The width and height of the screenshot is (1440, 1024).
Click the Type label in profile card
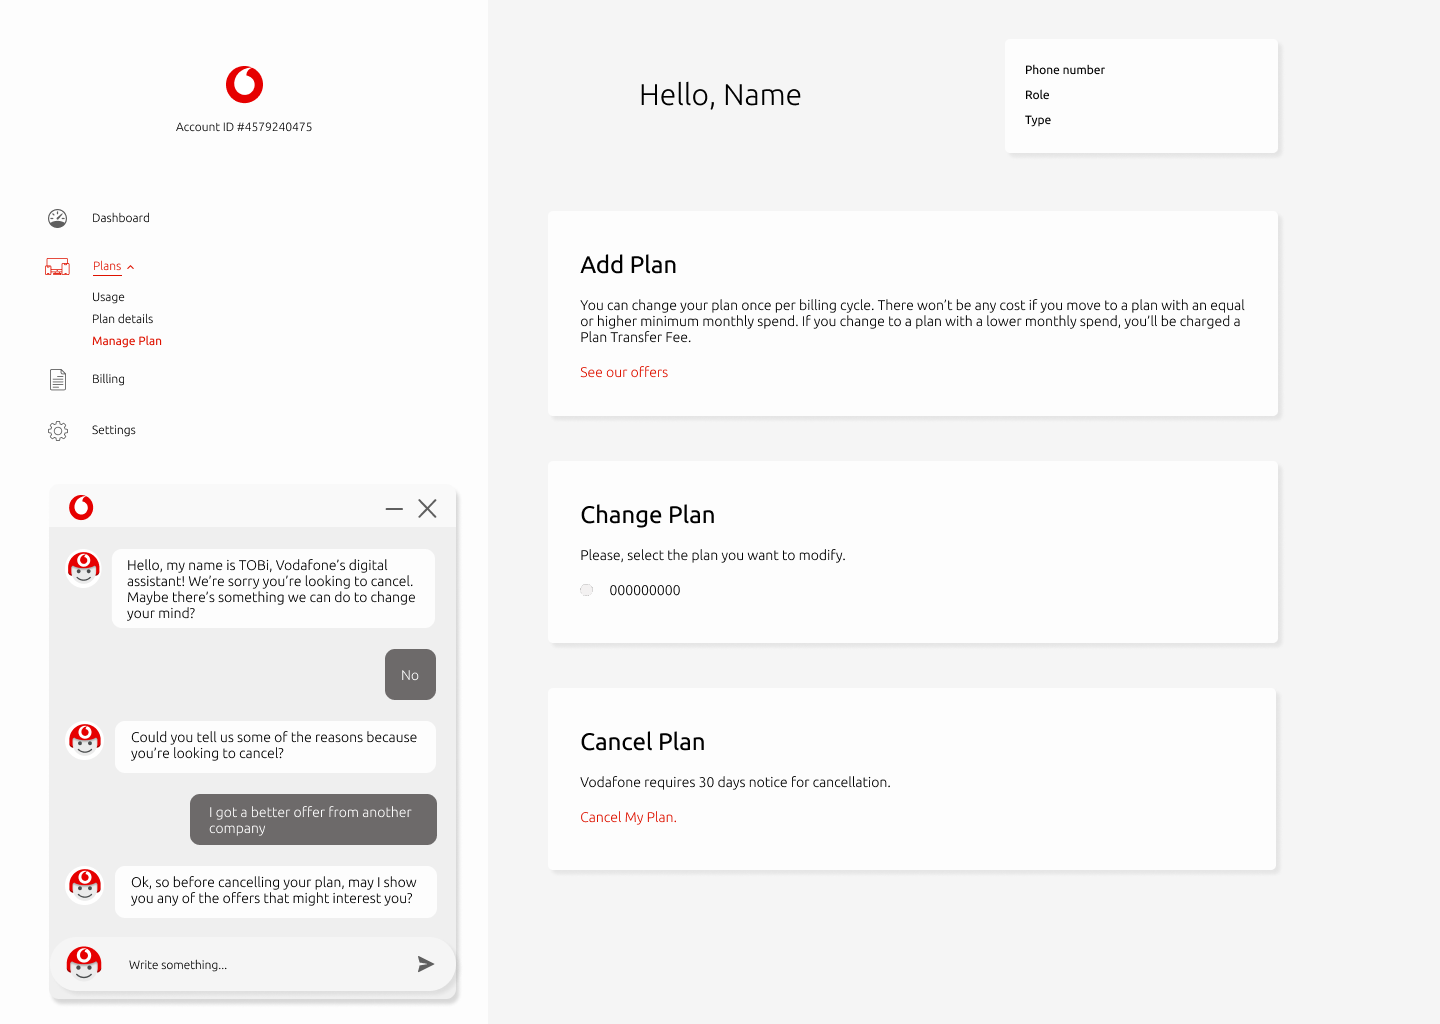(x=1038, y=120)
